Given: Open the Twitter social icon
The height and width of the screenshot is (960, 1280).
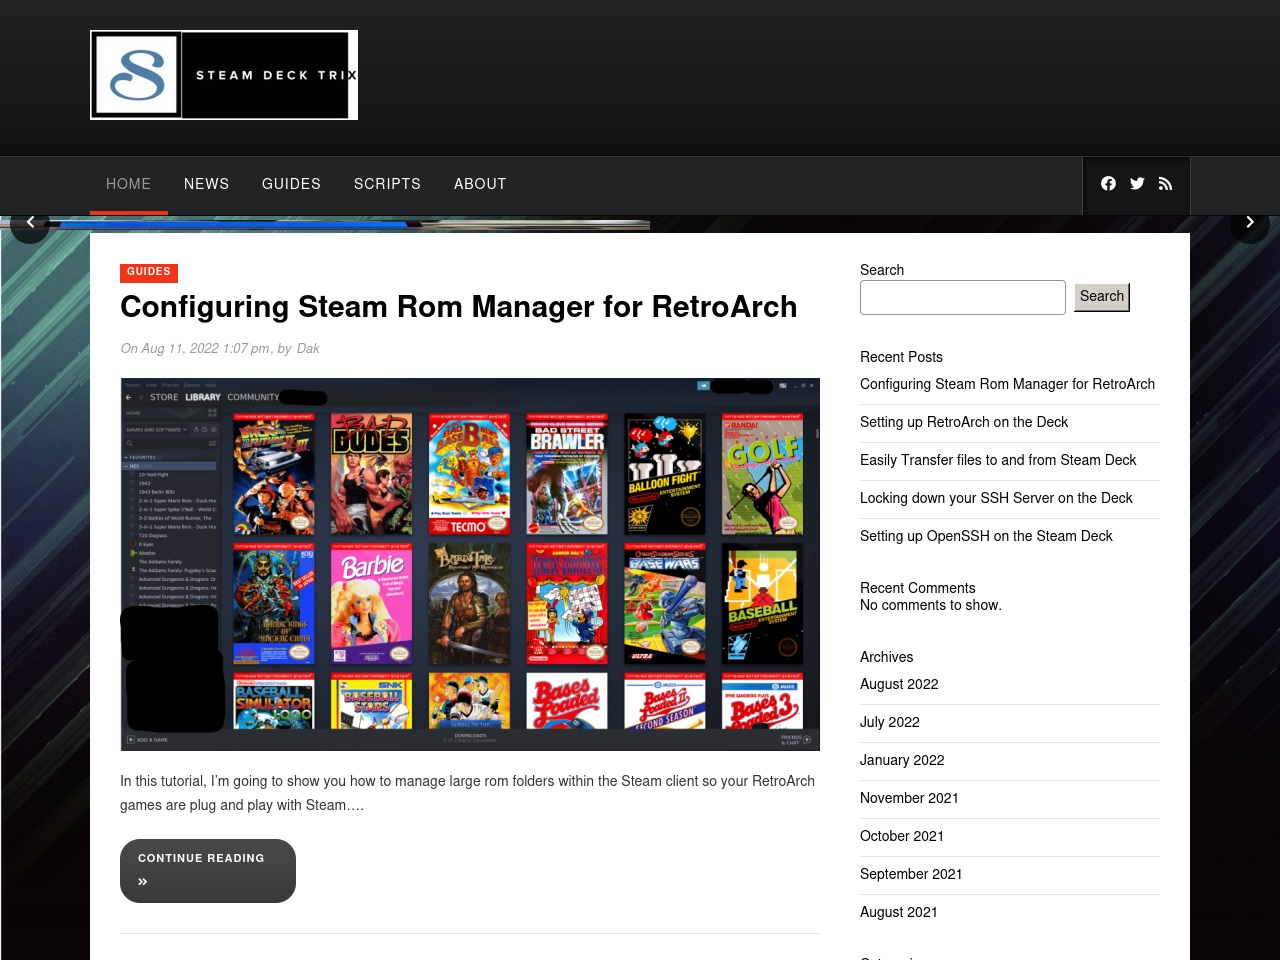Looking at the screenshot, I should [1137, 184].
